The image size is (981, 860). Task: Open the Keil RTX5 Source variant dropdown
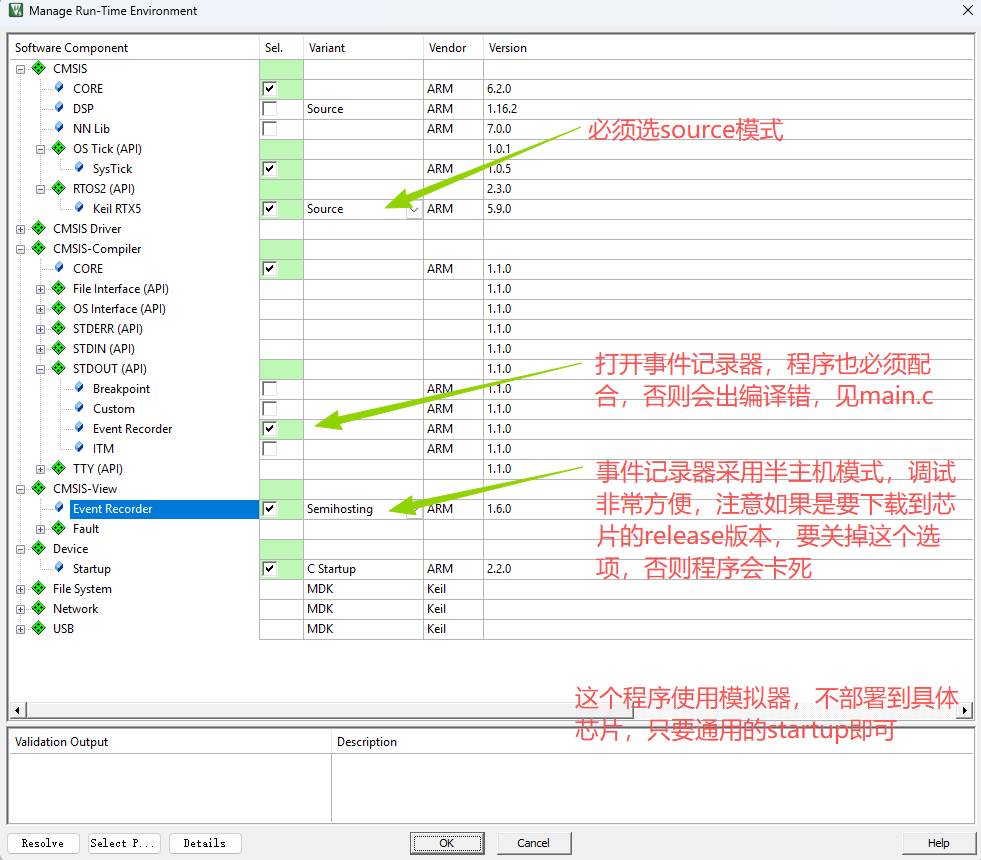(414, 210)
